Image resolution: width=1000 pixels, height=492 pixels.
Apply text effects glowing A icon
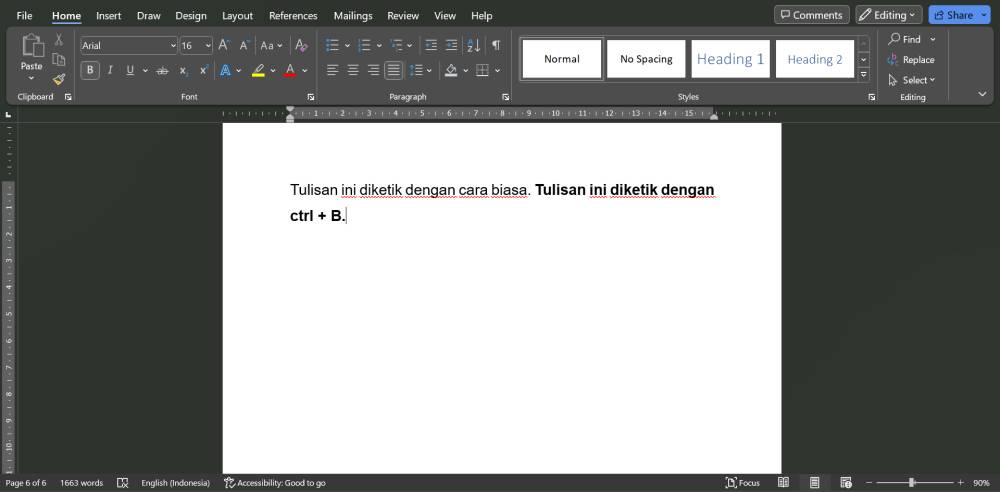pyautogui.click(x=225, y=70)
